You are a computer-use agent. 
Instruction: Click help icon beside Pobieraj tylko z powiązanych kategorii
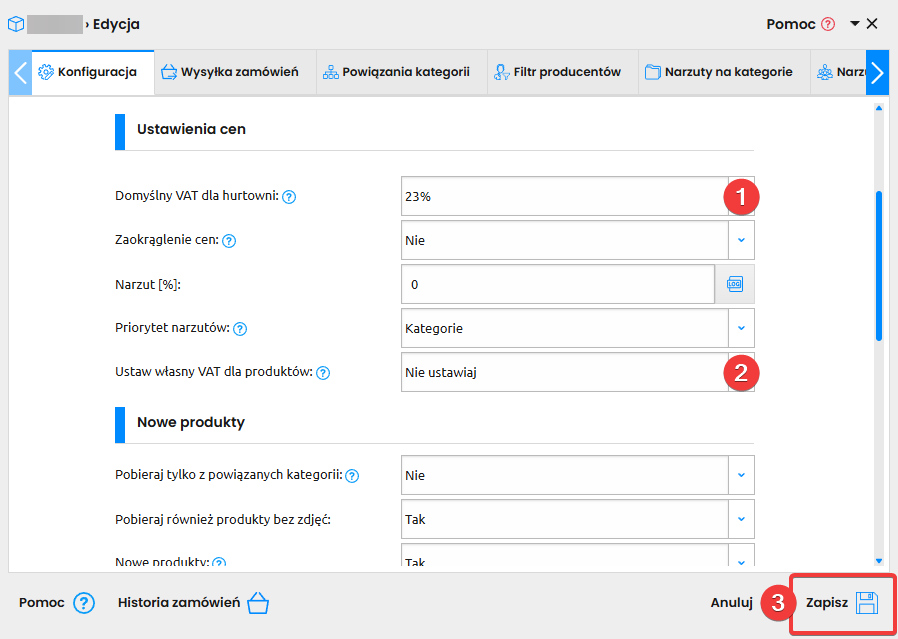click(x=352, y=476)
